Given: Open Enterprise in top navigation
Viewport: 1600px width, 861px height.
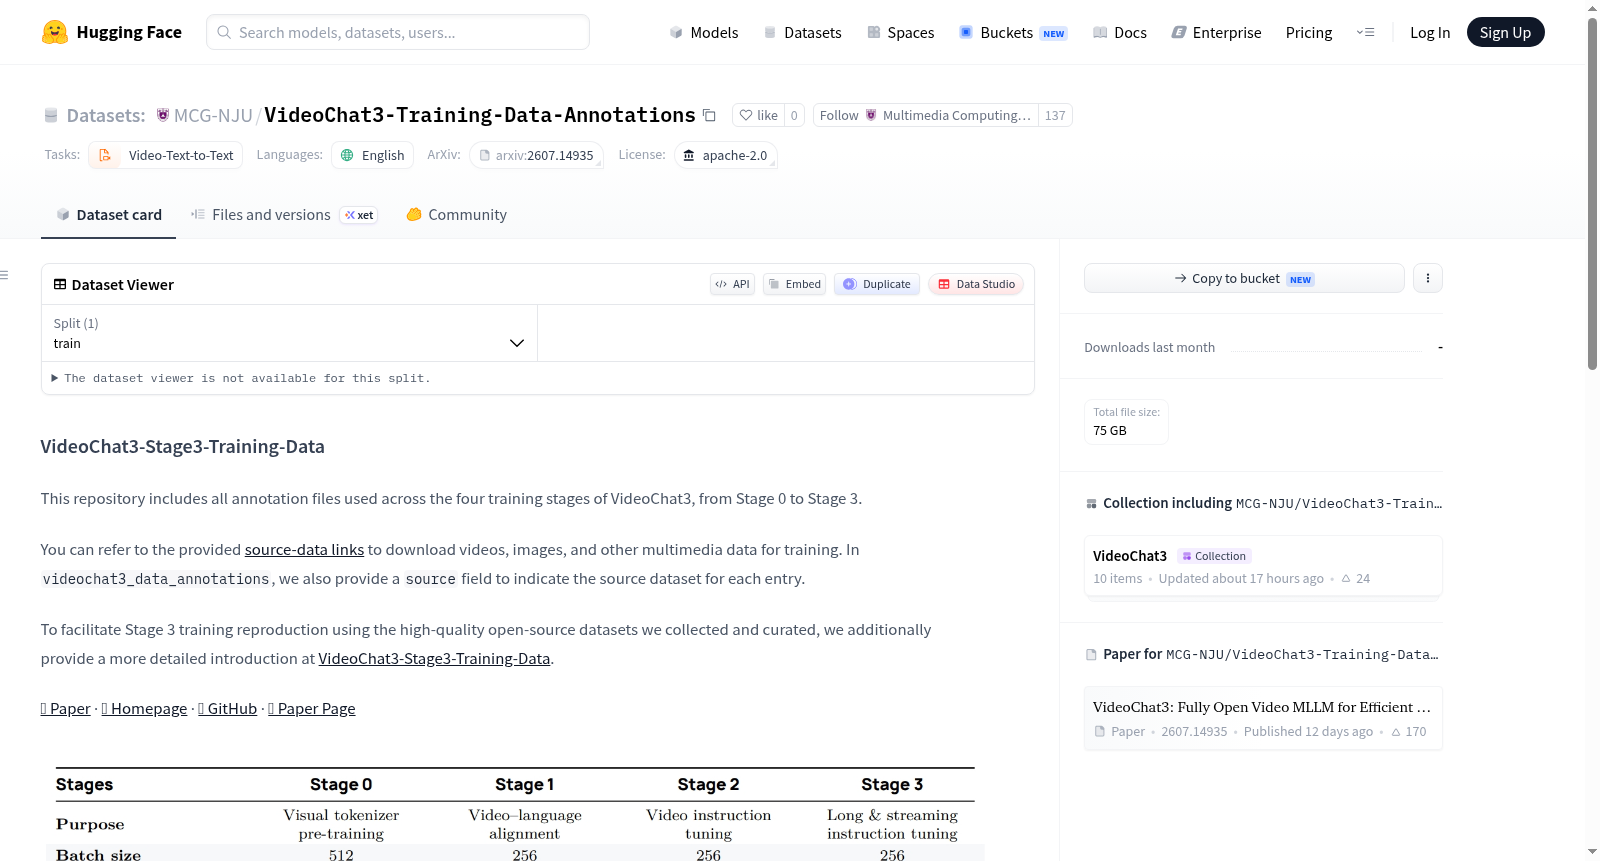Looking at the screenshot, I should 1216,32.
